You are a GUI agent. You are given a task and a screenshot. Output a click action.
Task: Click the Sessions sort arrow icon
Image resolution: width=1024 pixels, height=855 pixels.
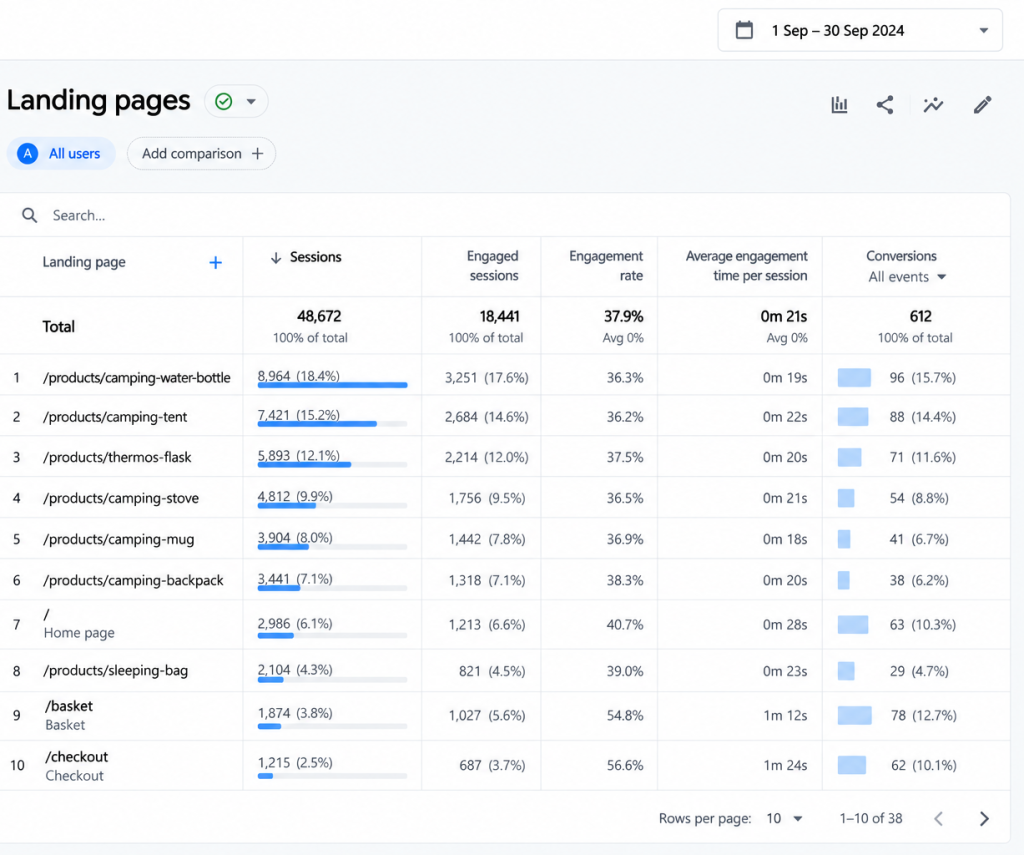point(276,257)
